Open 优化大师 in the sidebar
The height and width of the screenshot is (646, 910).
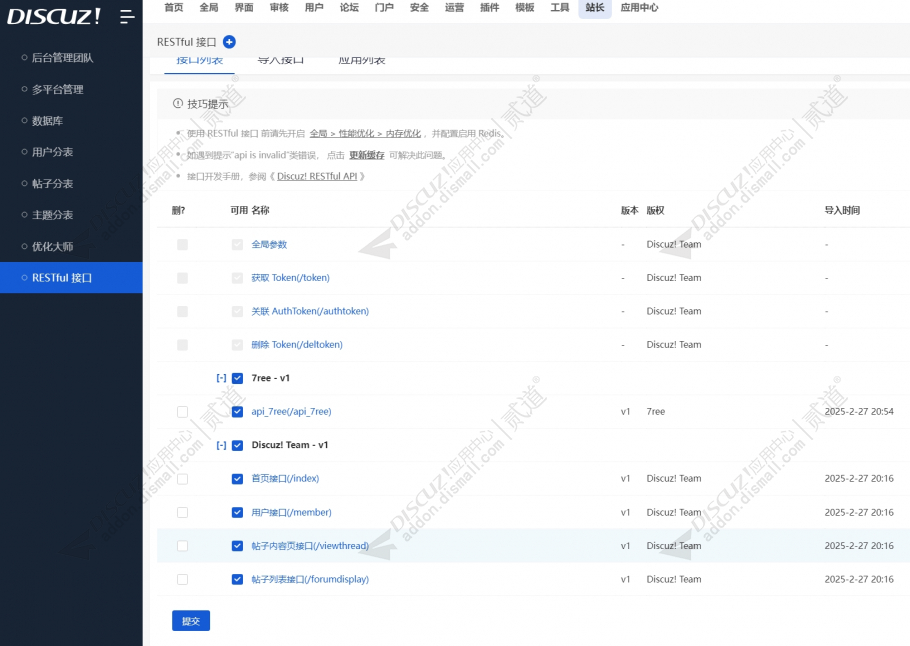click(x=52, y=246)
